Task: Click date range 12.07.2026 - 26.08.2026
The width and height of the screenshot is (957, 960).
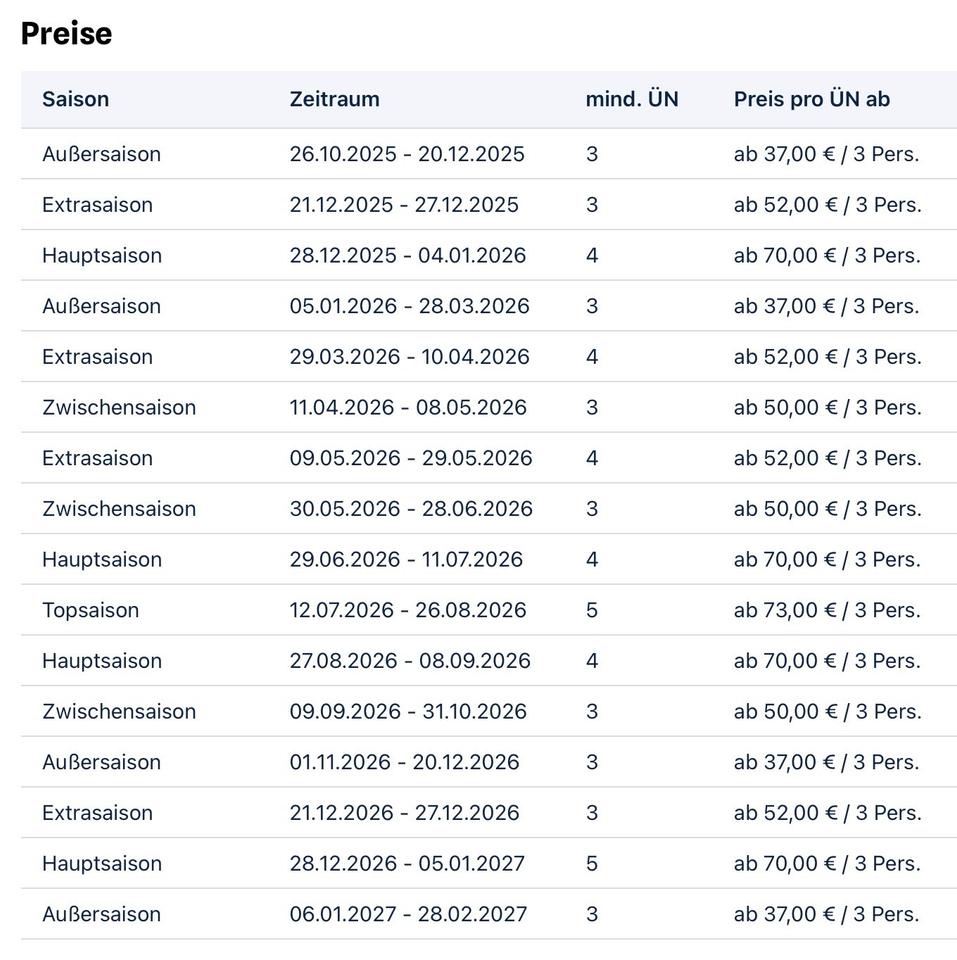Action: click(407, 610)
